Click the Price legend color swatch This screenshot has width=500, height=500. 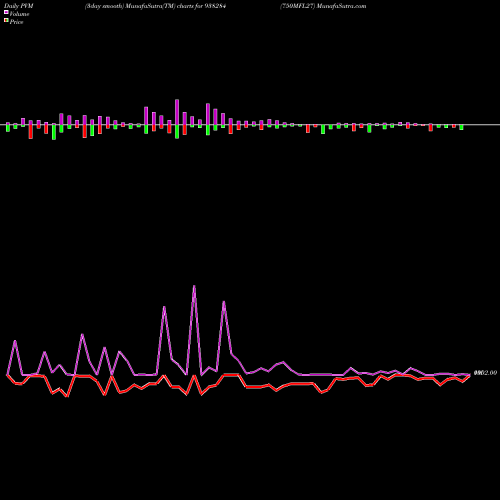click(6, 21)
